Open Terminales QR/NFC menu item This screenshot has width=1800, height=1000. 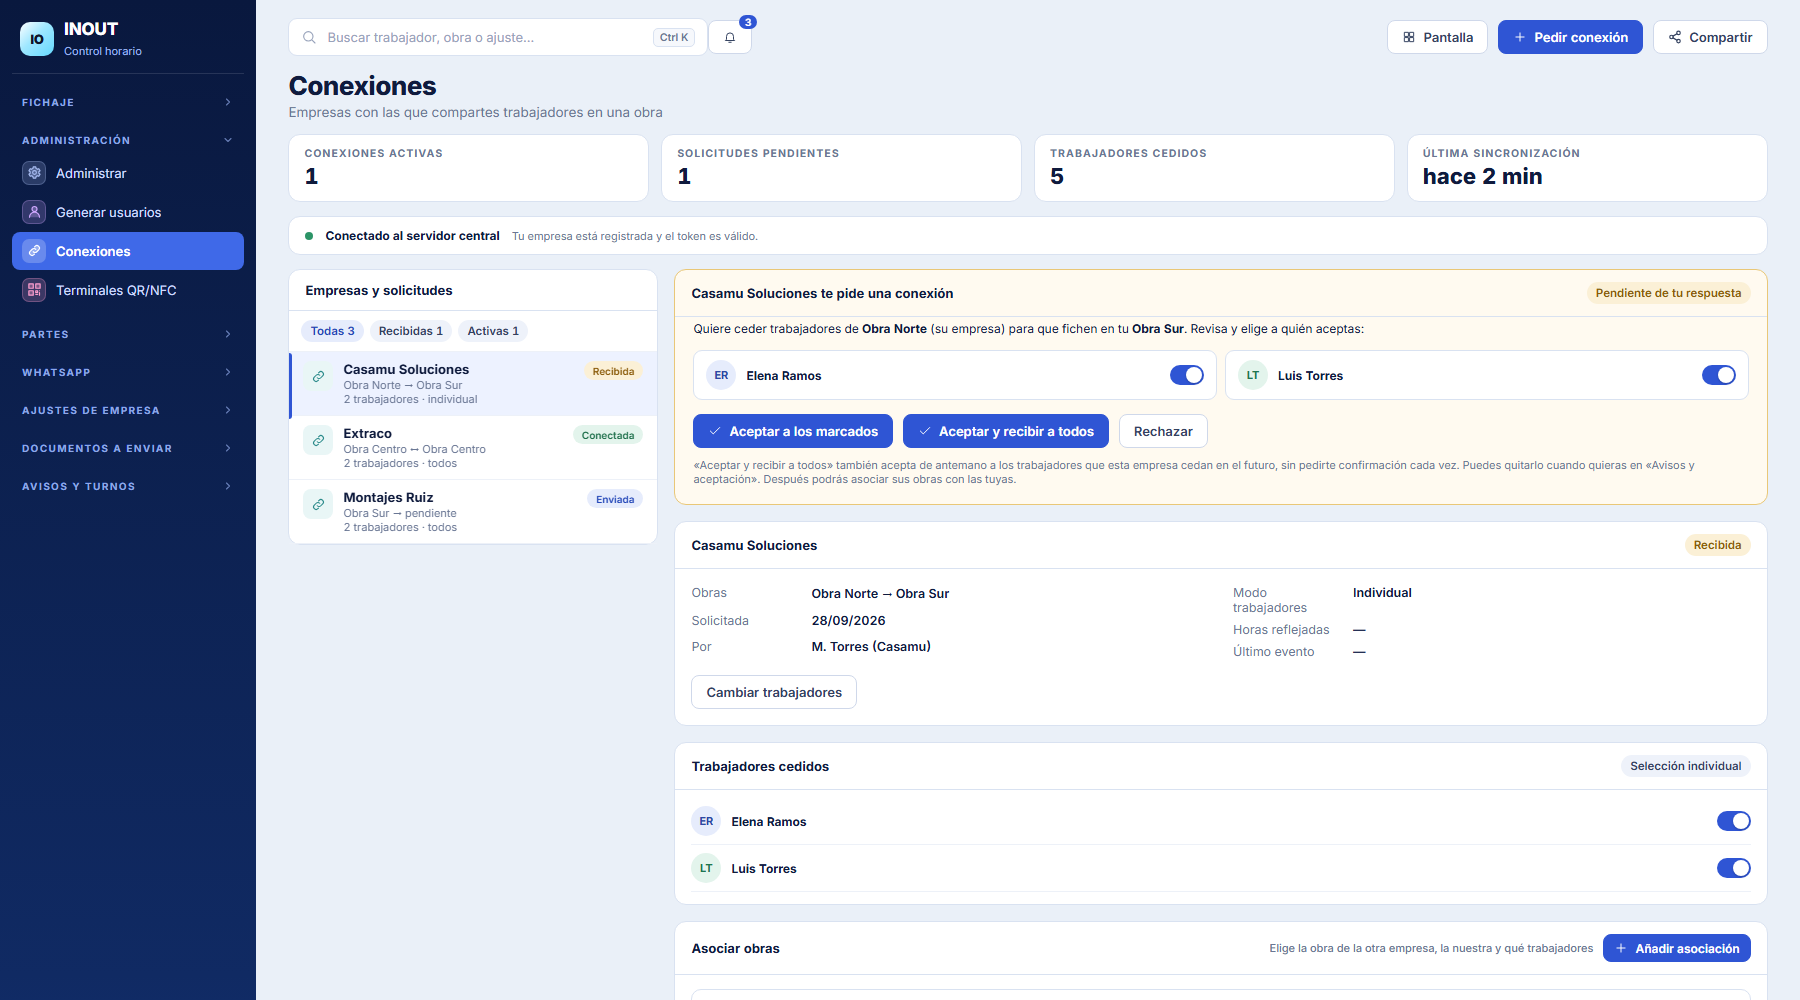click(128, 290)
